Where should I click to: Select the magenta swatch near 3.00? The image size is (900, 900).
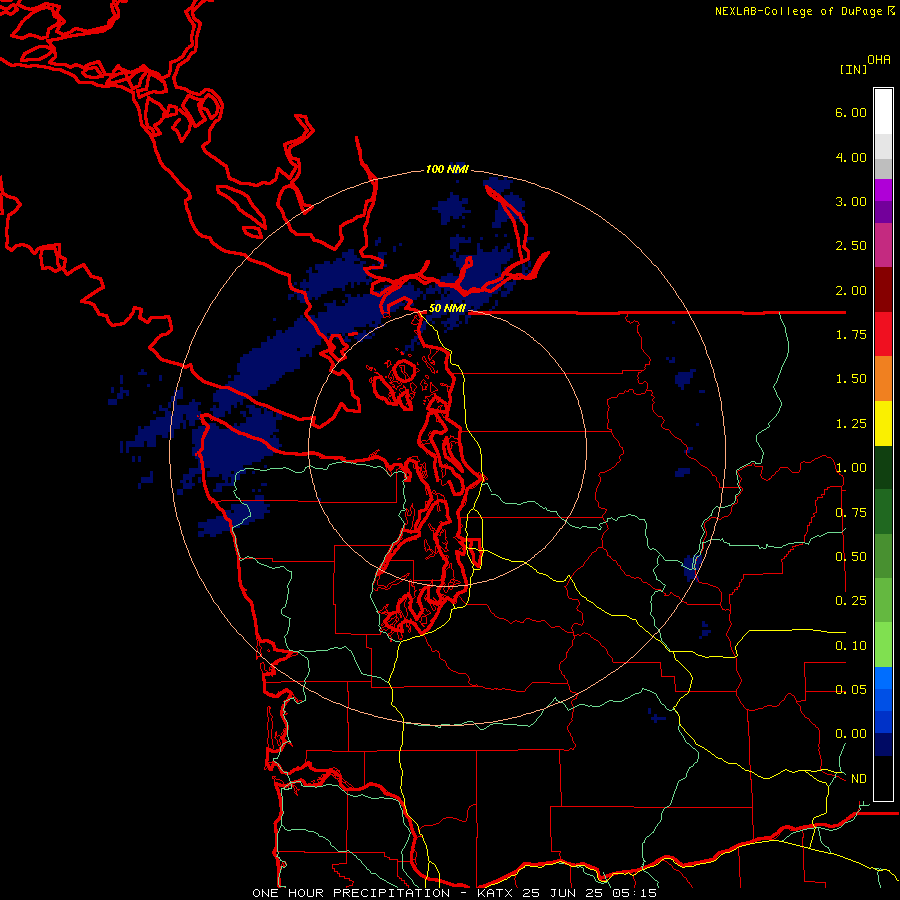pos(883,190)
